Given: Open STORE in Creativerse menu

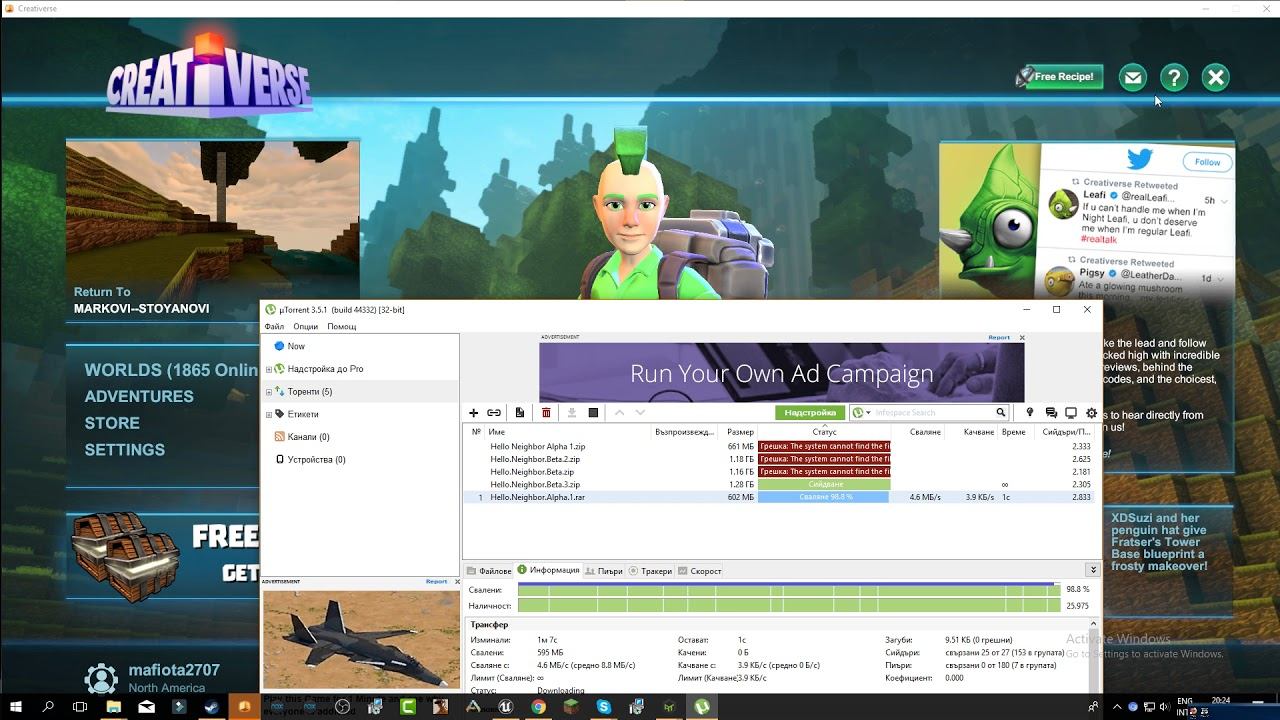Looking at the screenshot, I should 112,423.
